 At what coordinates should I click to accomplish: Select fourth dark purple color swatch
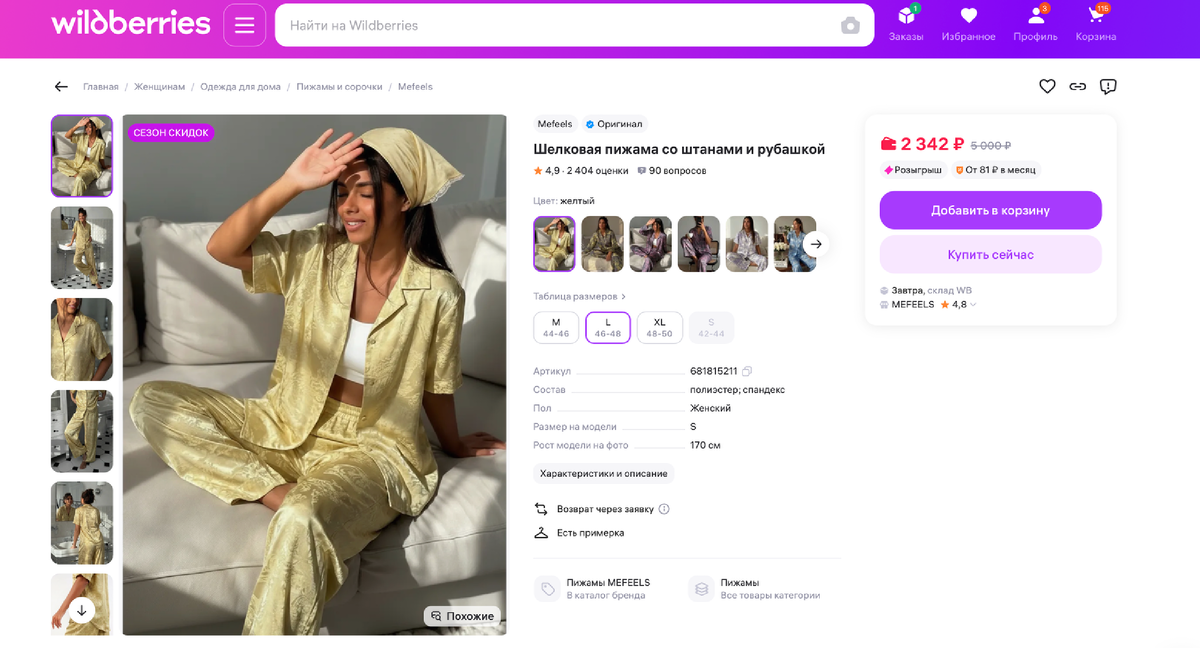(698, 244)
